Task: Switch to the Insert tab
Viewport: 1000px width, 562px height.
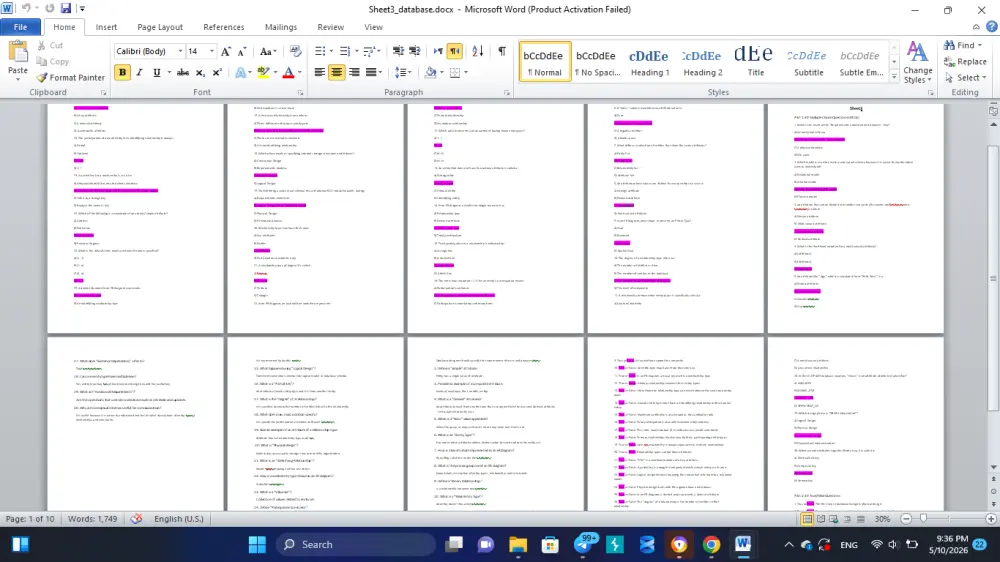Action: coord(106,27)
